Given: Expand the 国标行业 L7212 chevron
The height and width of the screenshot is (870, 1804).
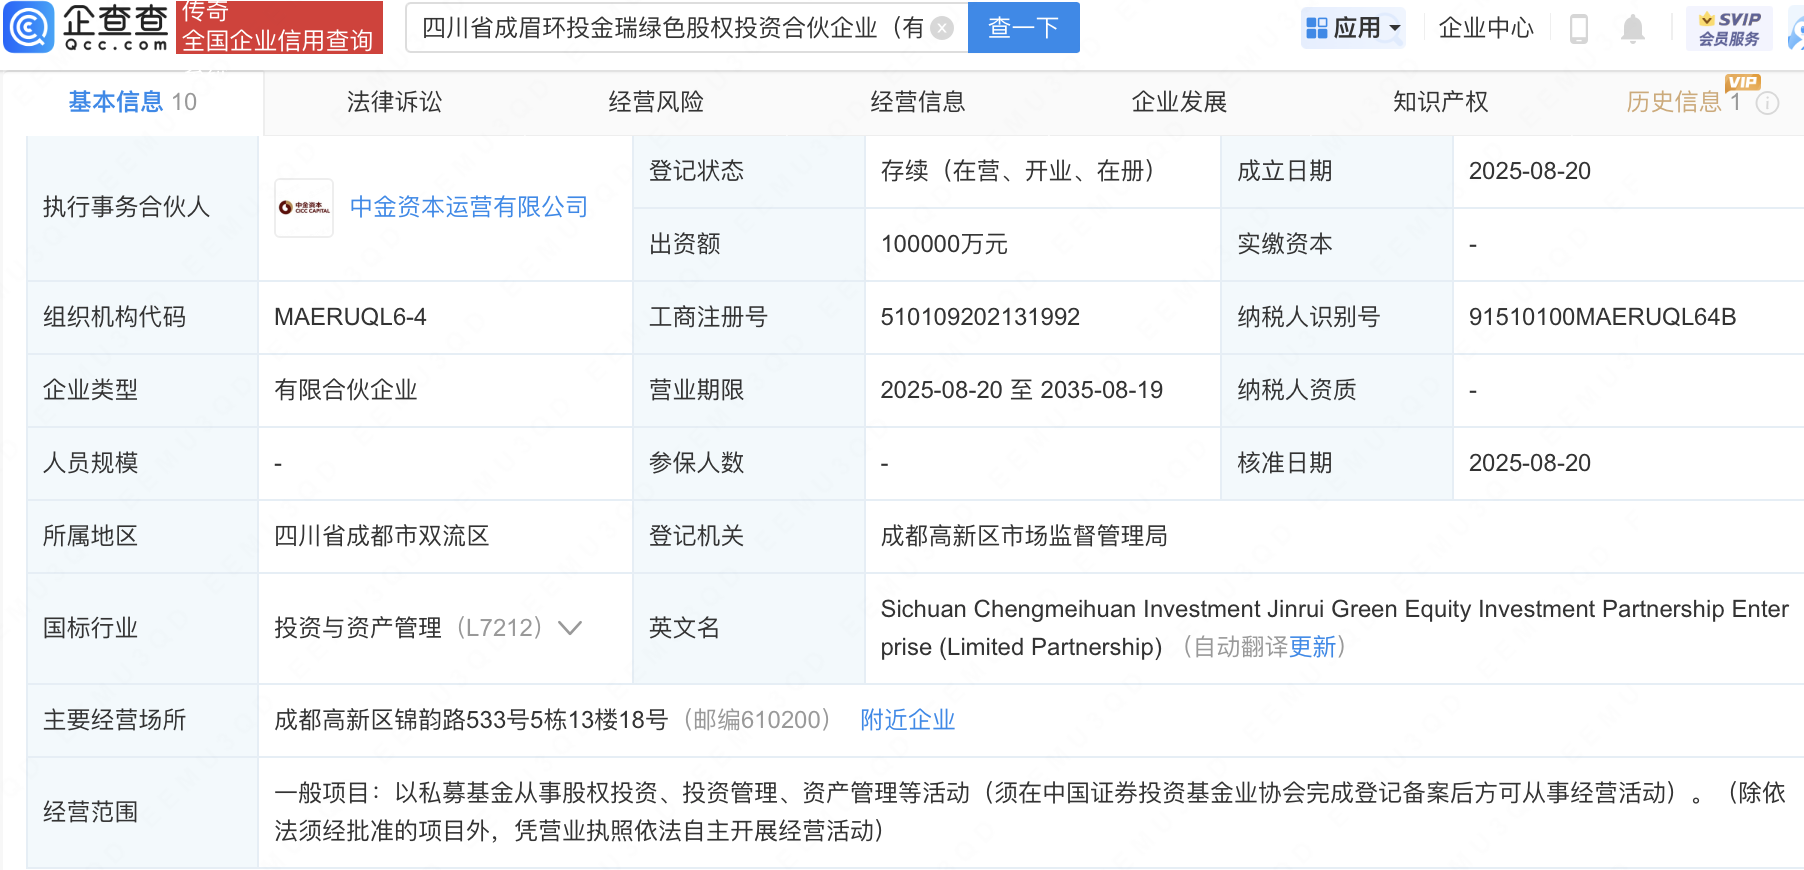Looking at the screenshot, I should point(570,628).
